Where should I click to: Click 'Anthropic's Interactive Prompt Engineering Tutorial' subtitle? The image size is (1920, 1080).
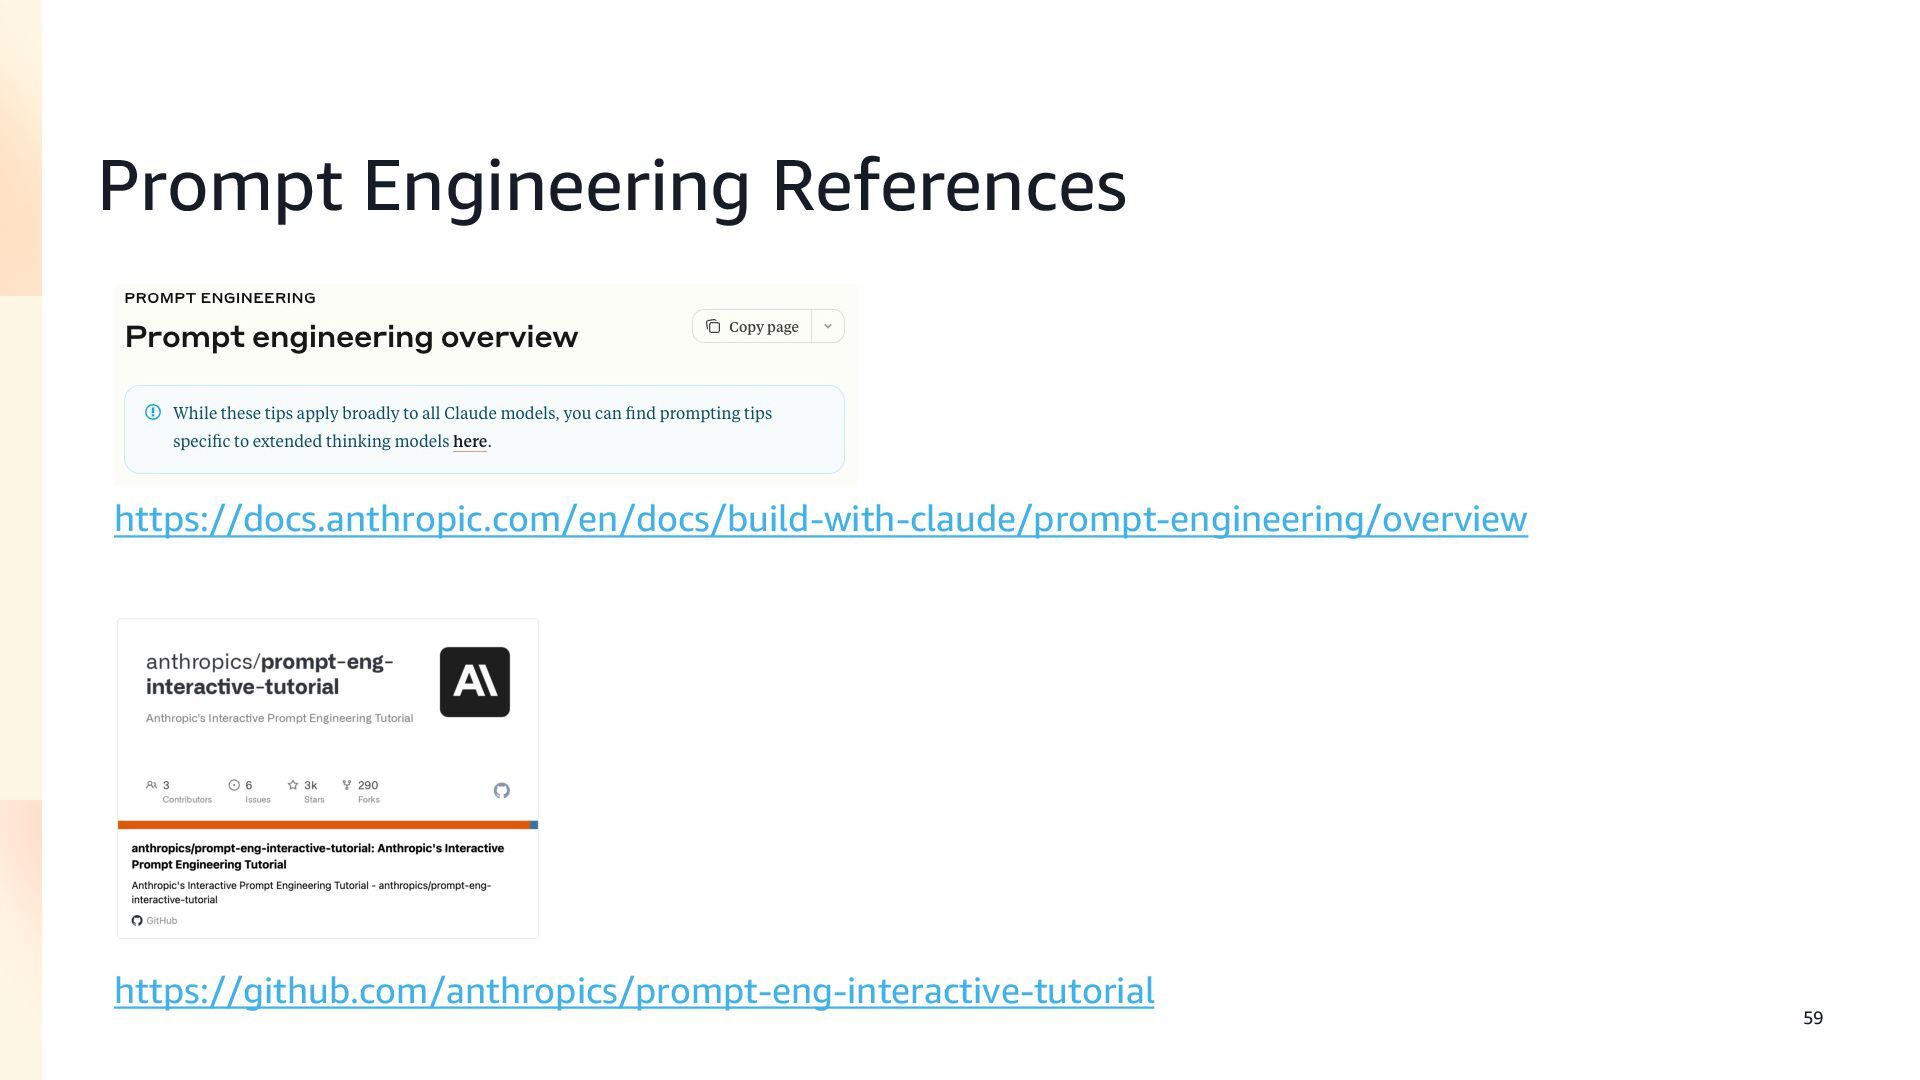[x=279, y=718]
